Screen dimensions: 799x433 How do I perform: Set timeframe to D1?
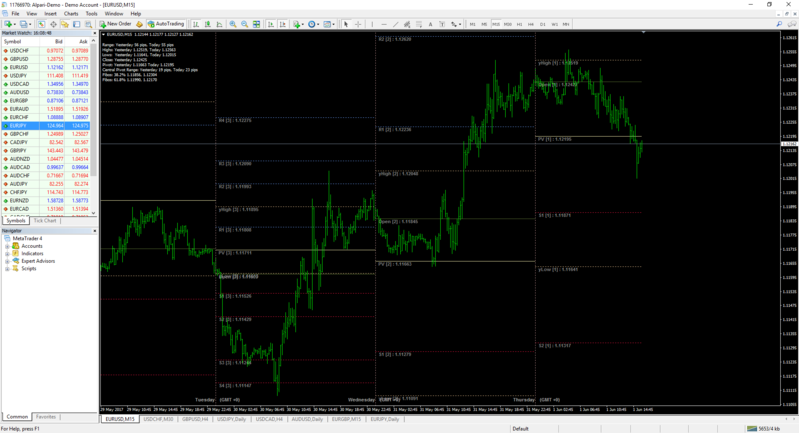(543, 24)
